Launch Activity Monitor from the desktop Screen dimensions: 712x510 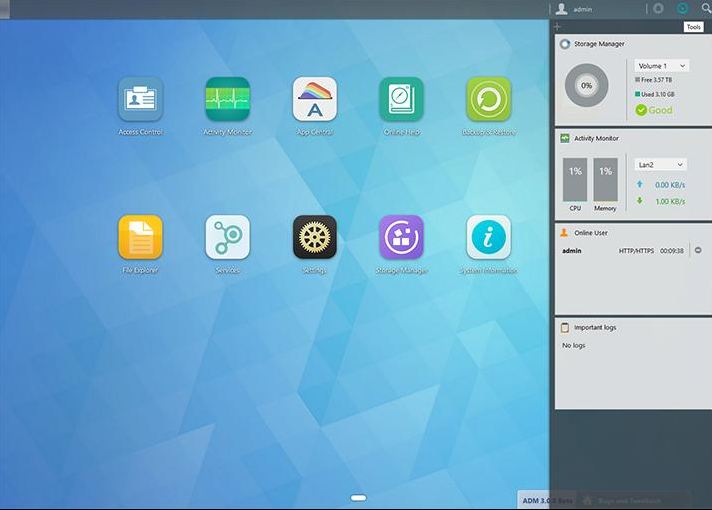[x=227, y=99]
